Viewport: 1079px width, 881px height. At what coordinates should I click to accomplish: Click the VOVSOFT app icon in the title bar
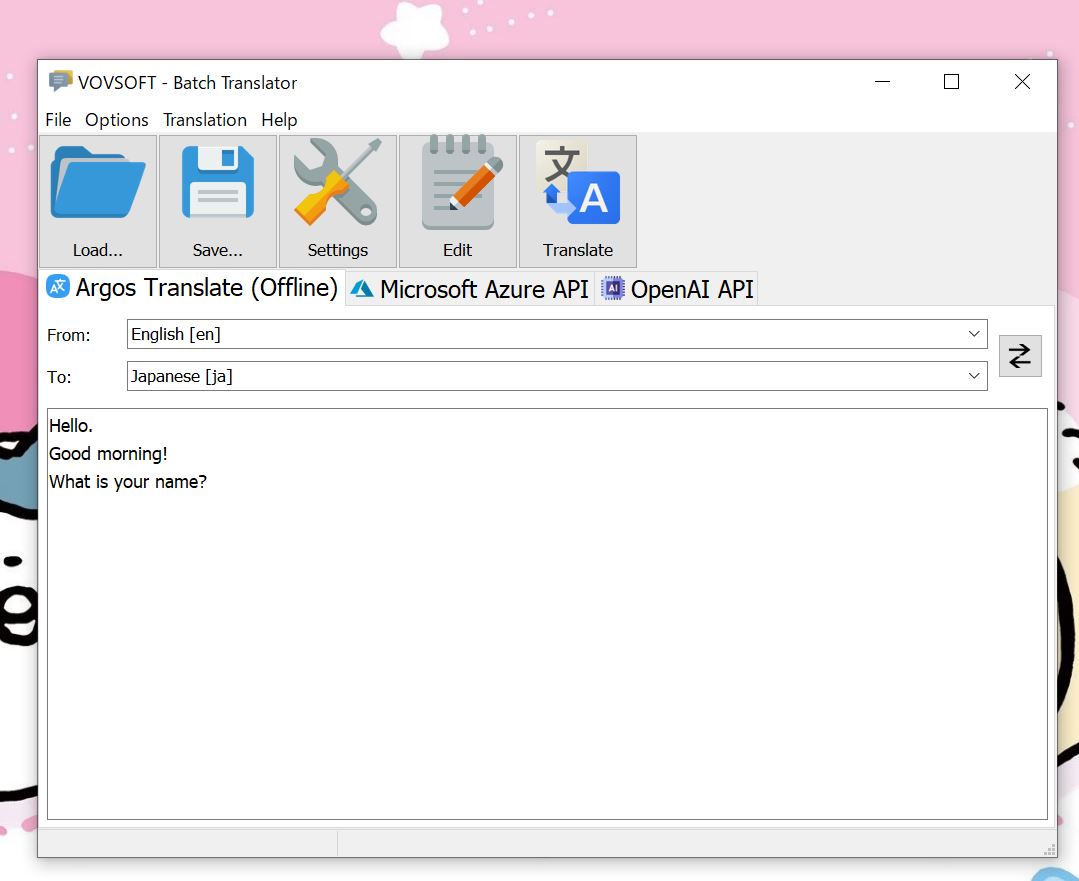(x=61, y=81)
